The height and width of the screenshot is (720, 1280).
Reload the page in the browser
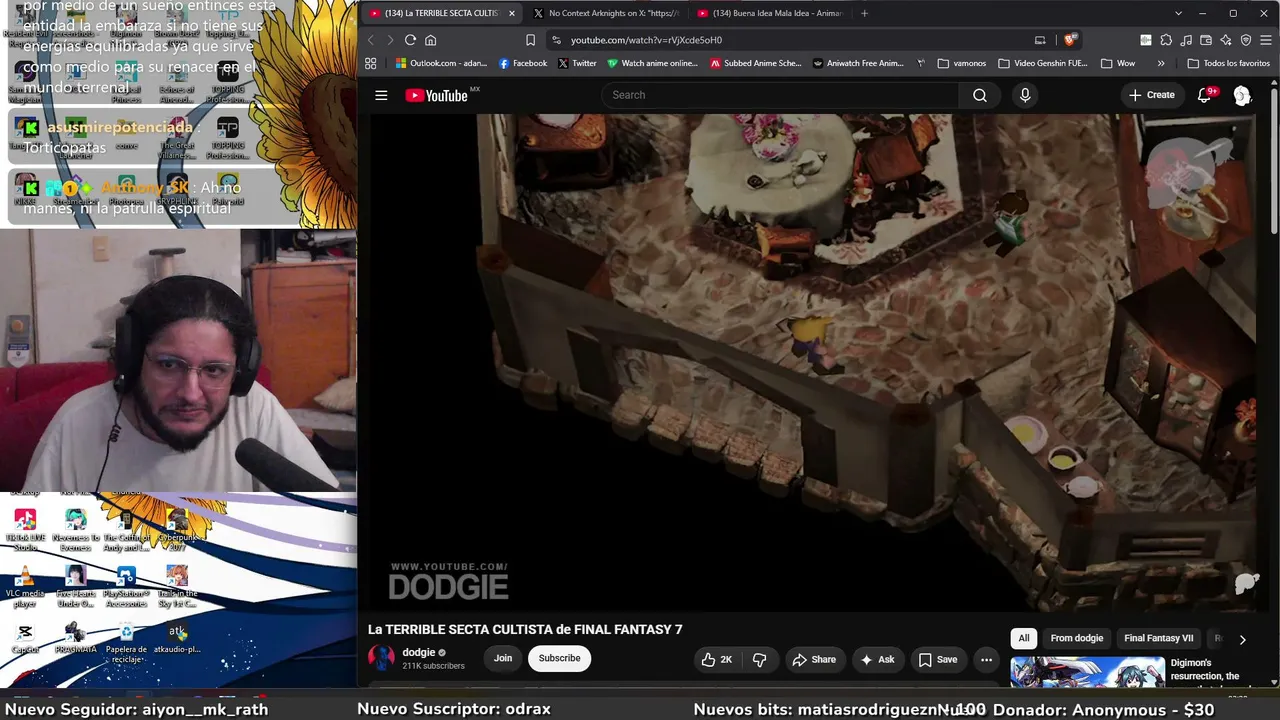410,40
